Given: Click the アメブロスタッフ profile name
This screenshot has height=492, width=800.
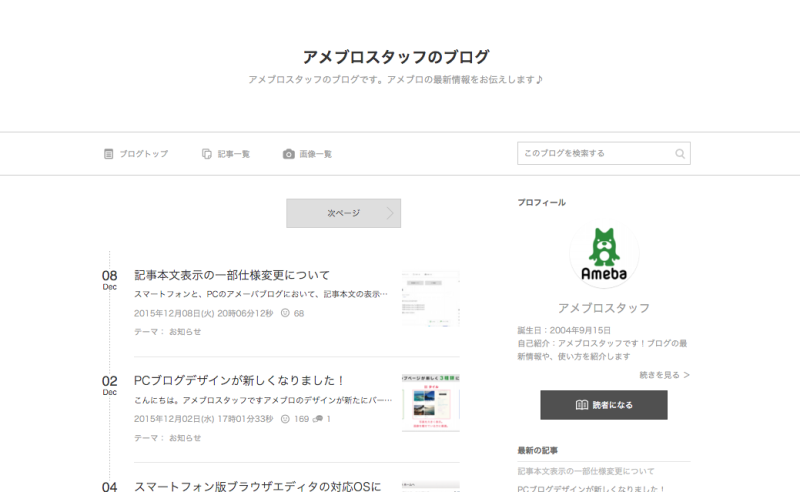Looking at the screenshot, I should point(604,308).
